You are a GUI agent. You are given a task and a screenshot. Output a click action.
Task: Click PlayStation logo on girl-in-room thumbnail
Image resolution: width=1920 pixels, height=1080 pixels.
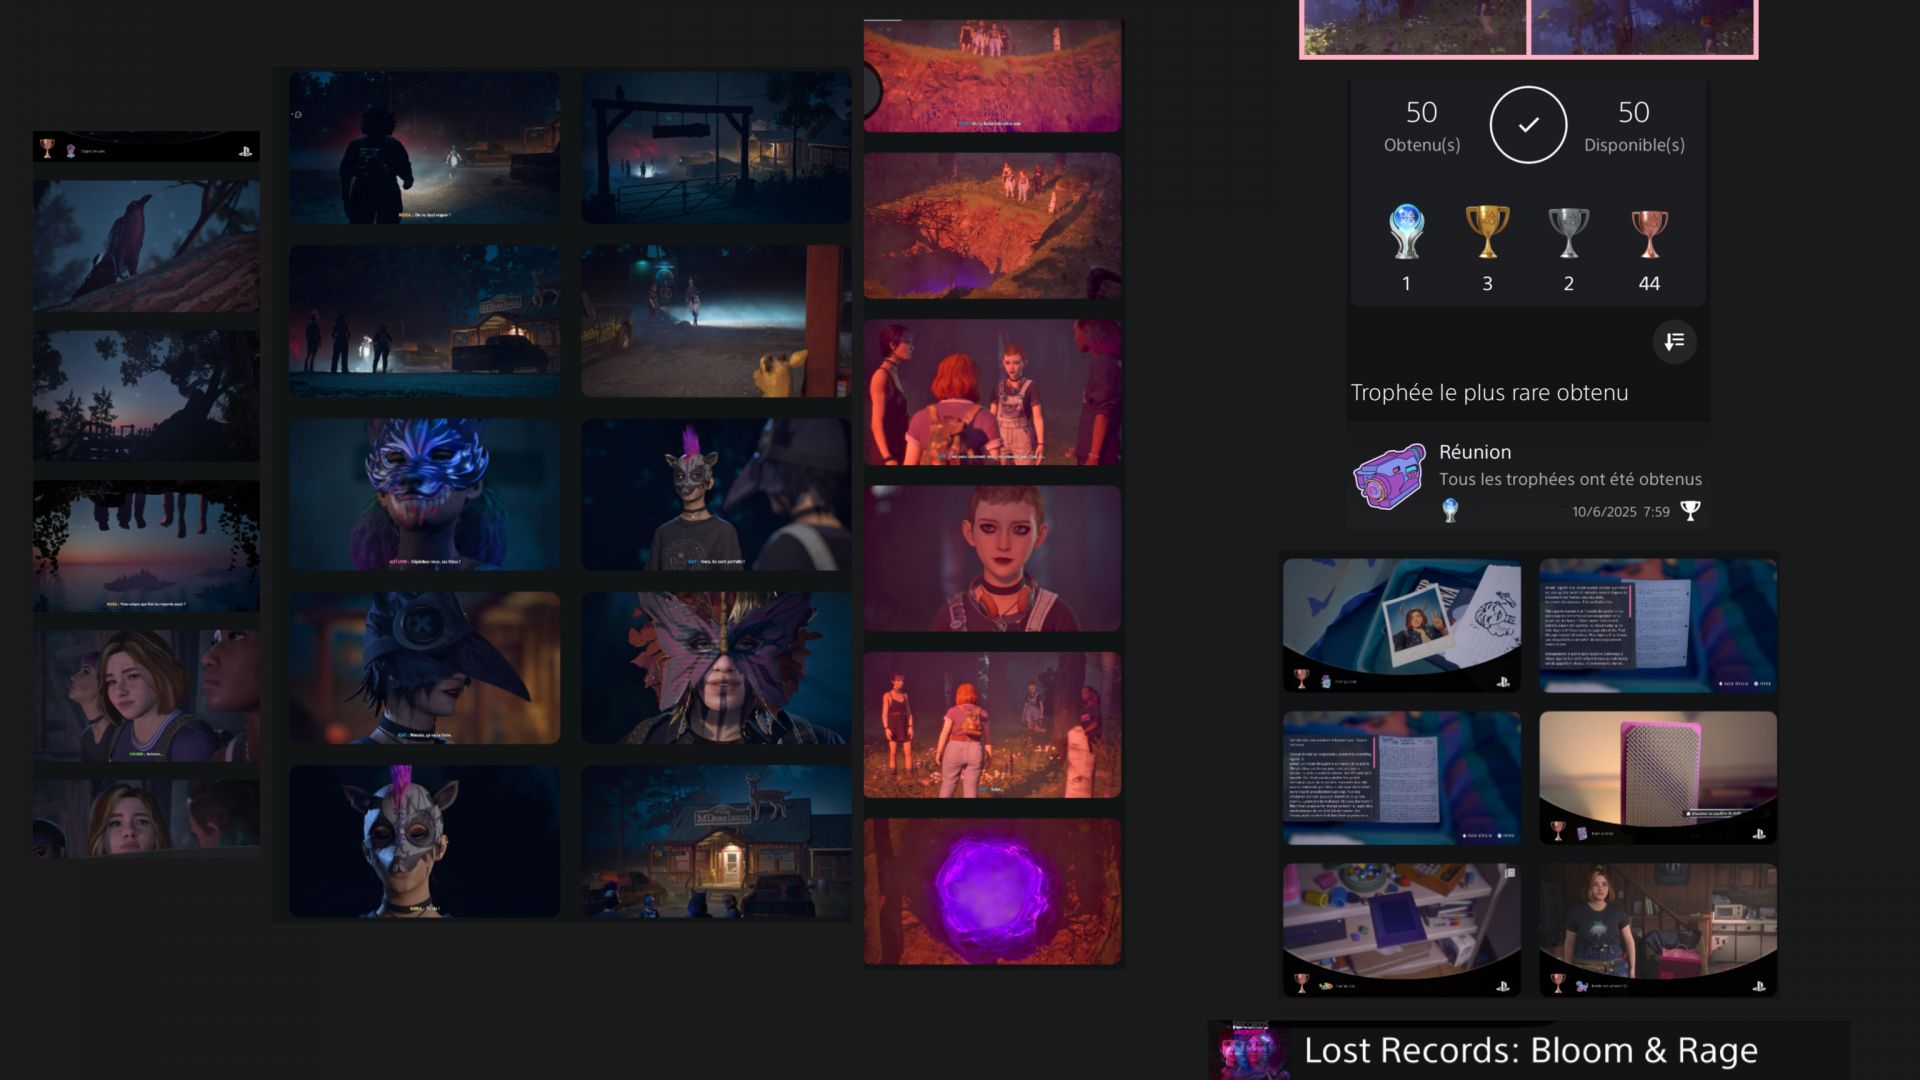1759,986
